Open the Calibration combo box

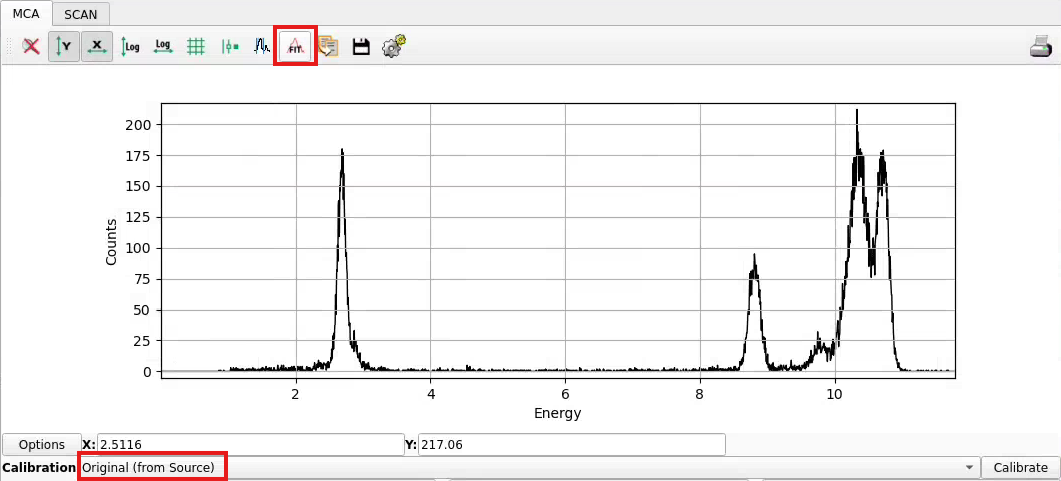click(529, 467)
